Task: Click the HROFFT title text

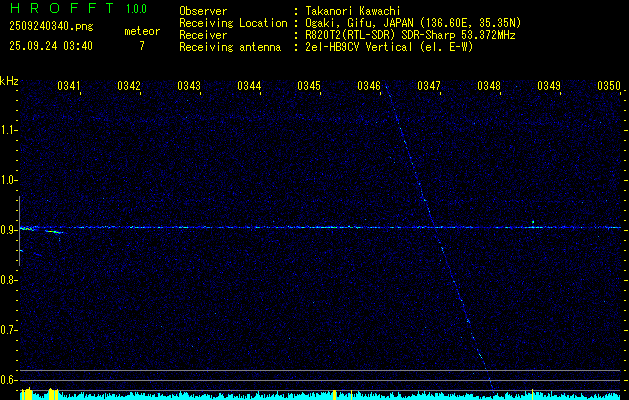Action: point(62,8)
